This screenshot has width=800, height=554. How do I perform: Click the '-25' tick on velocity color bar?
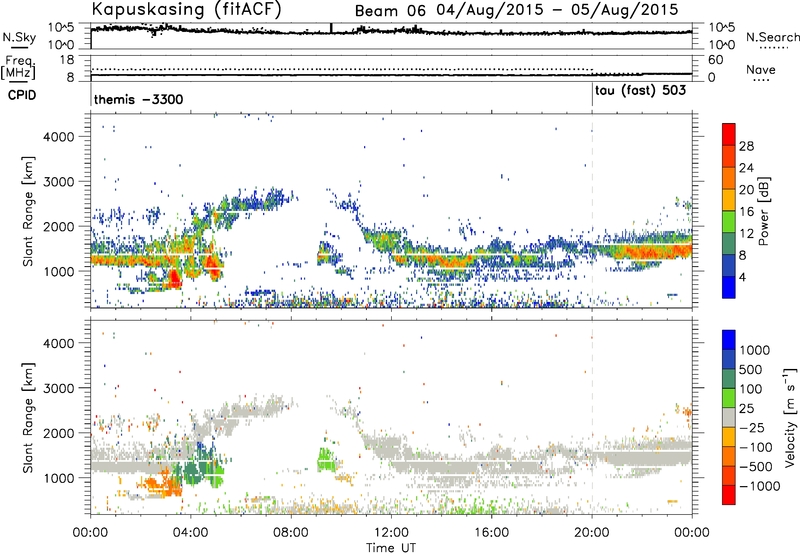tap(753, 427)
